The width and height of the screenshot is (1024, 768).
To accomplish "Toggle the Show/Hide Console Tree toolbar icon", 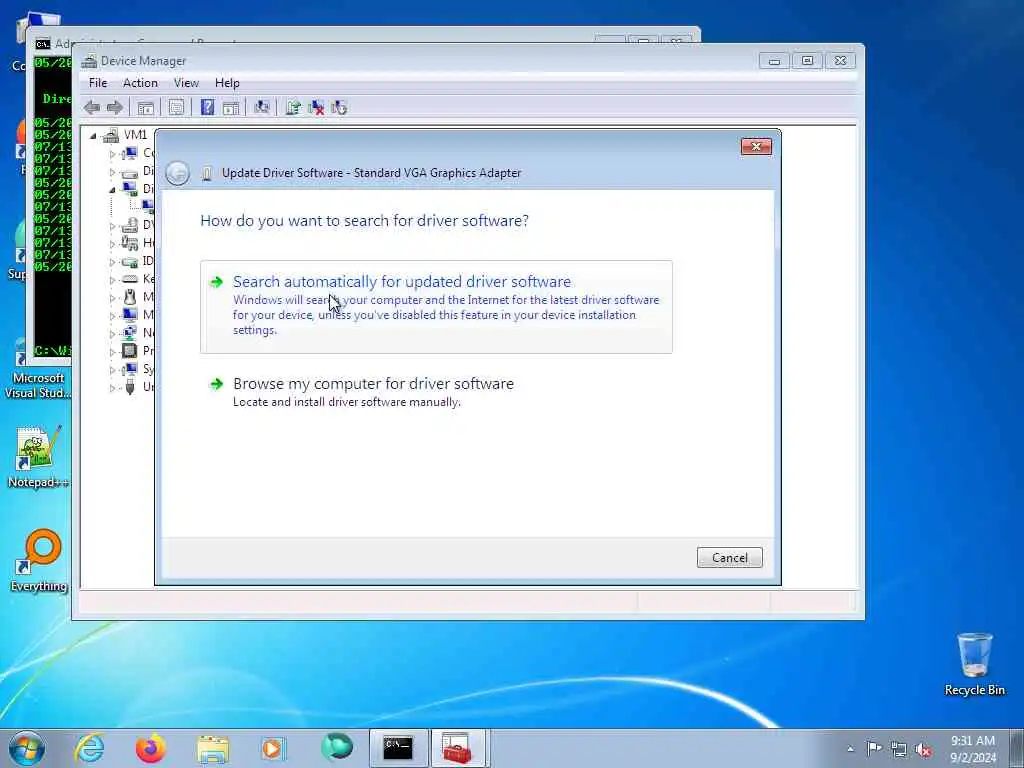I will click(145, 108).
